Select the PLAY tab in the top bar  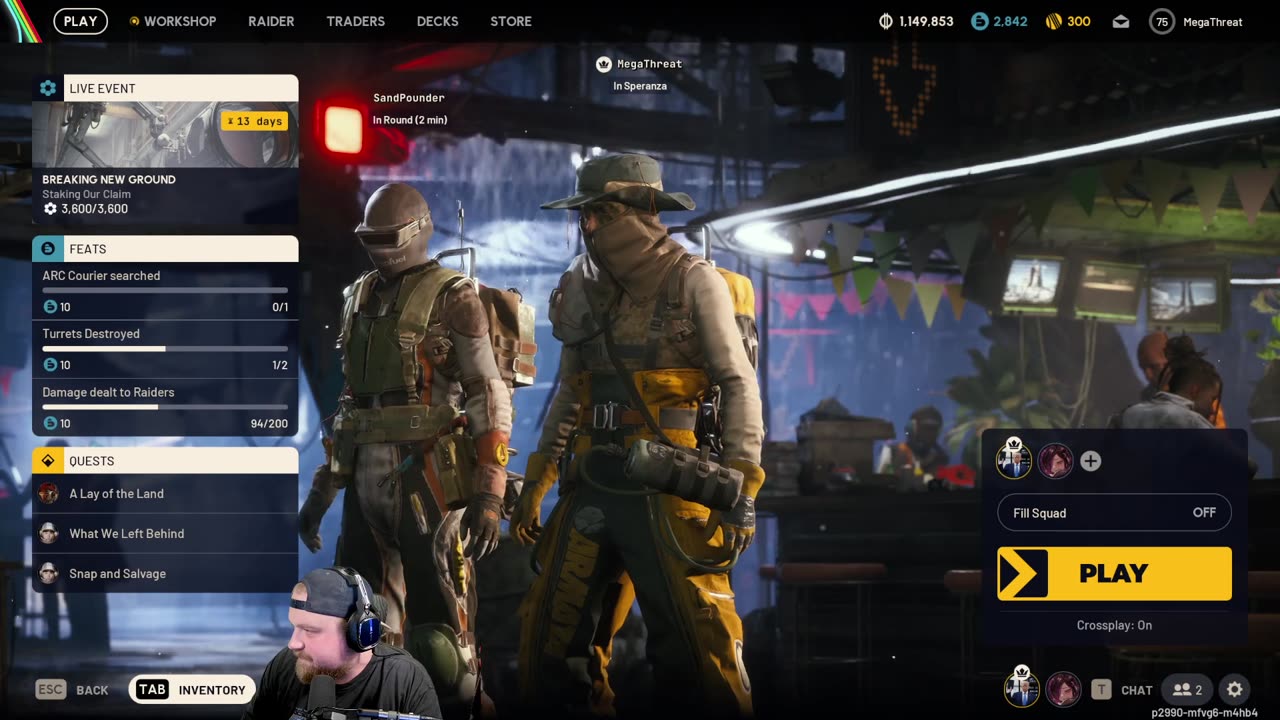80,21
